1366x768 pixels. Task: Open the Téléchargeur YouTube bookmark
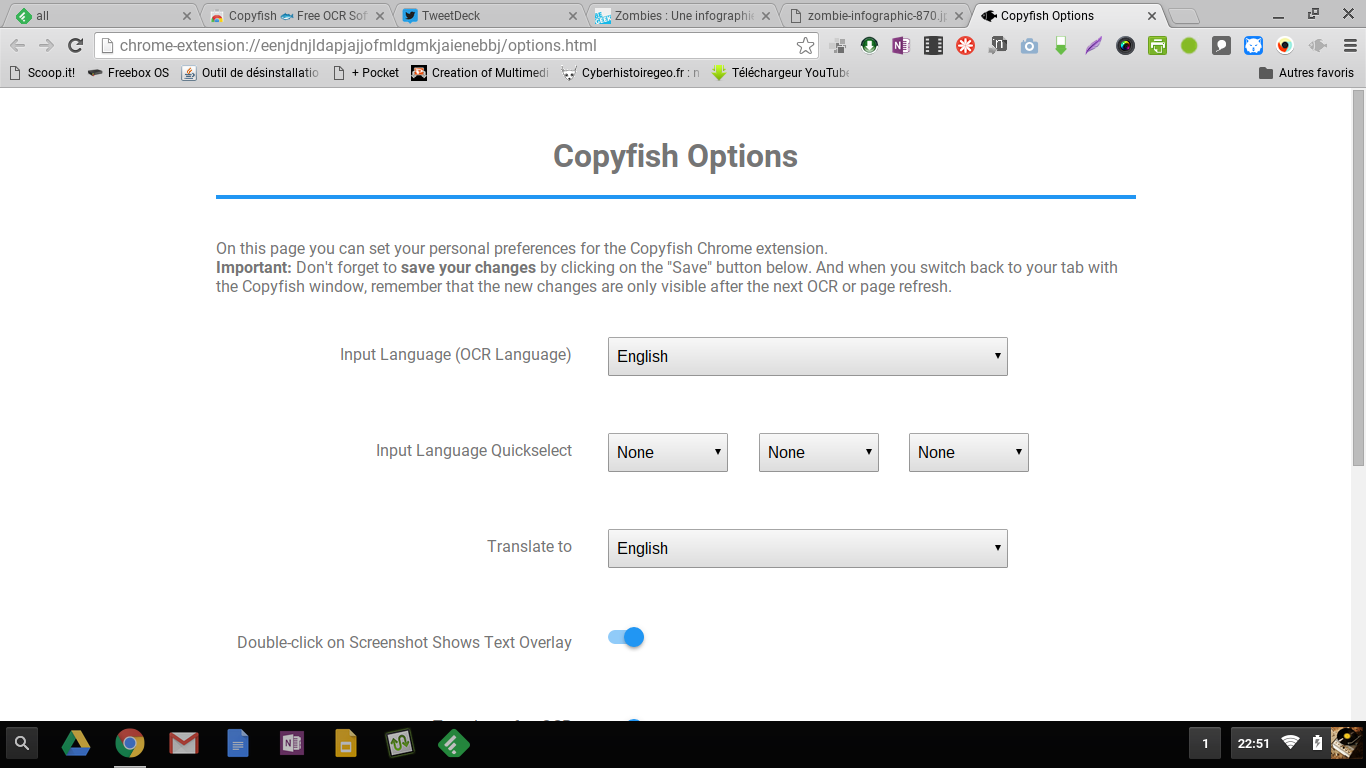(x=780, y=73)
